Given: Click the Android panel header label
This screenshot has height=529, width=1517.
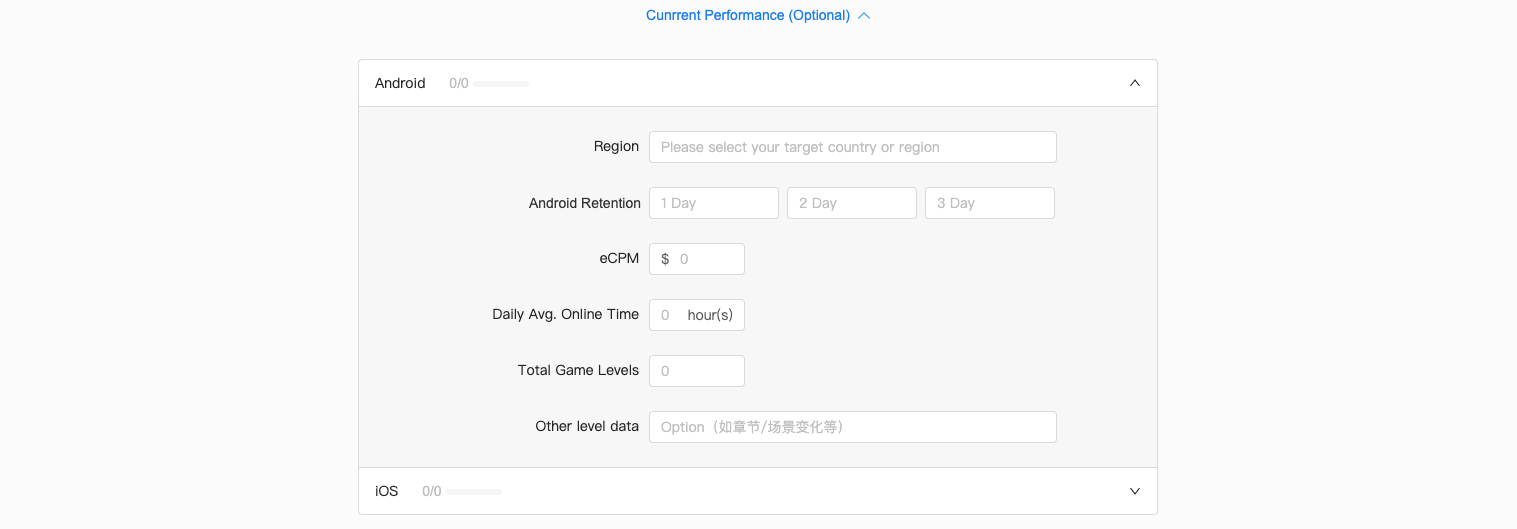Looking at the screenshot, I should click(x=400, y=83).
